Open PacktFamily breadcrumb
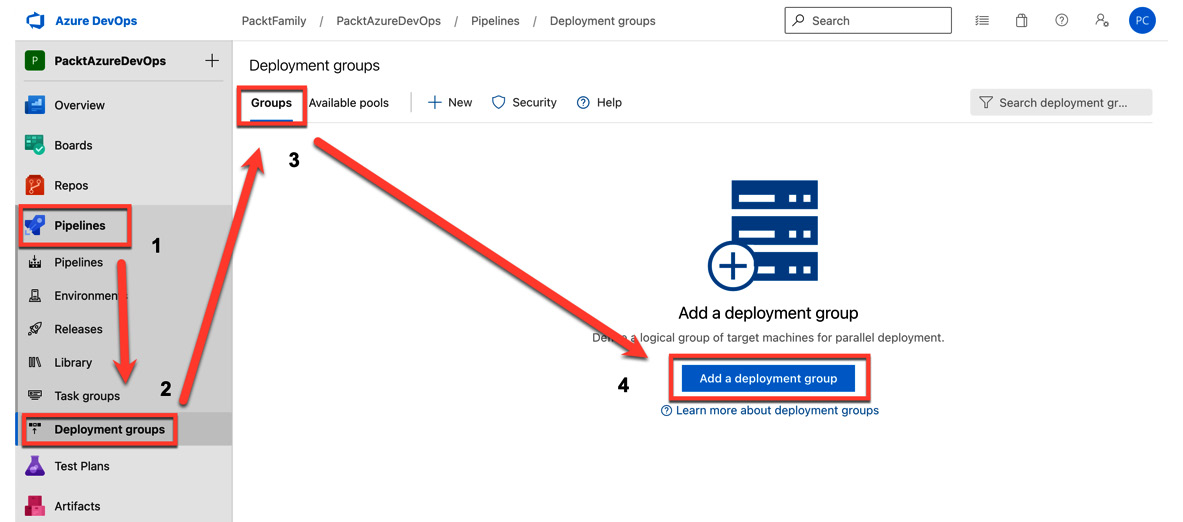 coord(274,21)
